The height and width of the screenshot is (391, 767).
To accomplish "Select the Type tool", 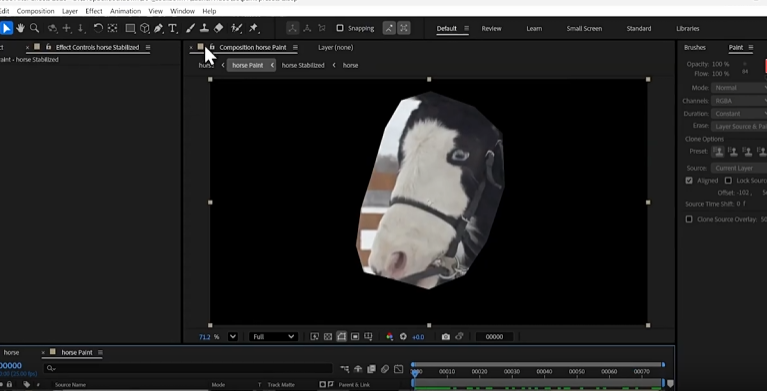I will pyautogui.click(x=173, y=28).
